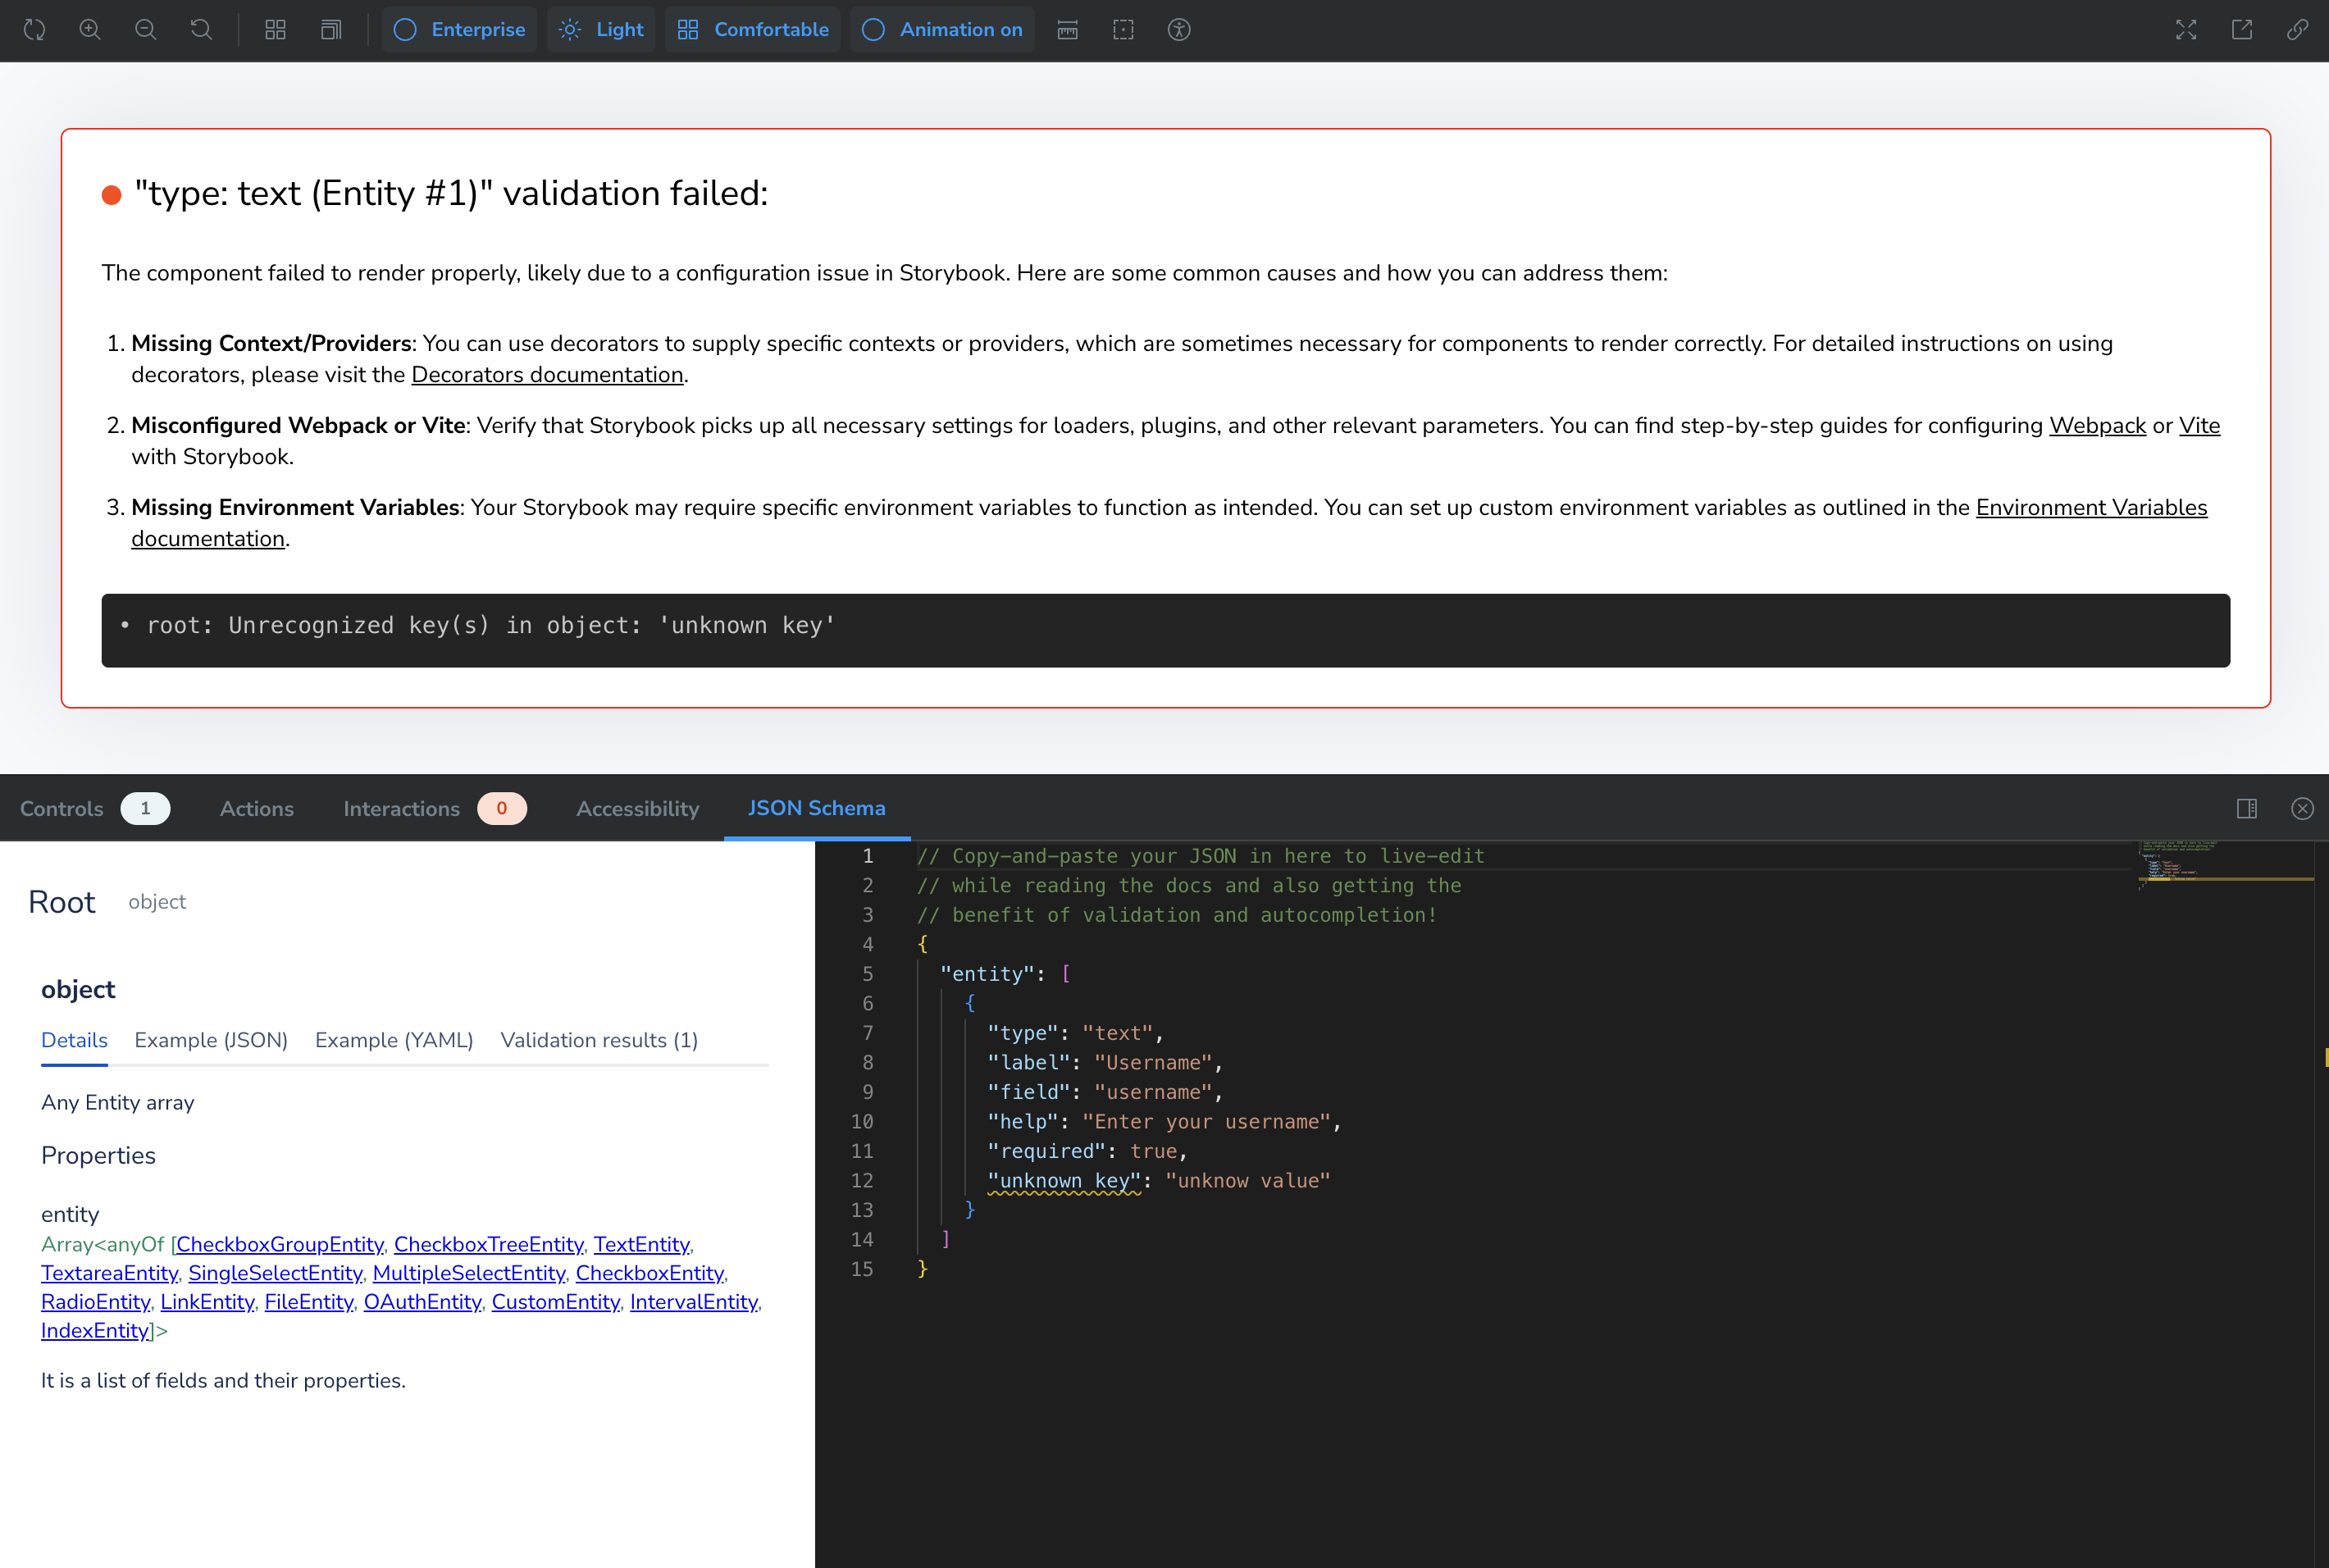This screenshot has width=2329, height=1568.
Task: Enter full screen preview mode
Action: tap(2186, 30)
